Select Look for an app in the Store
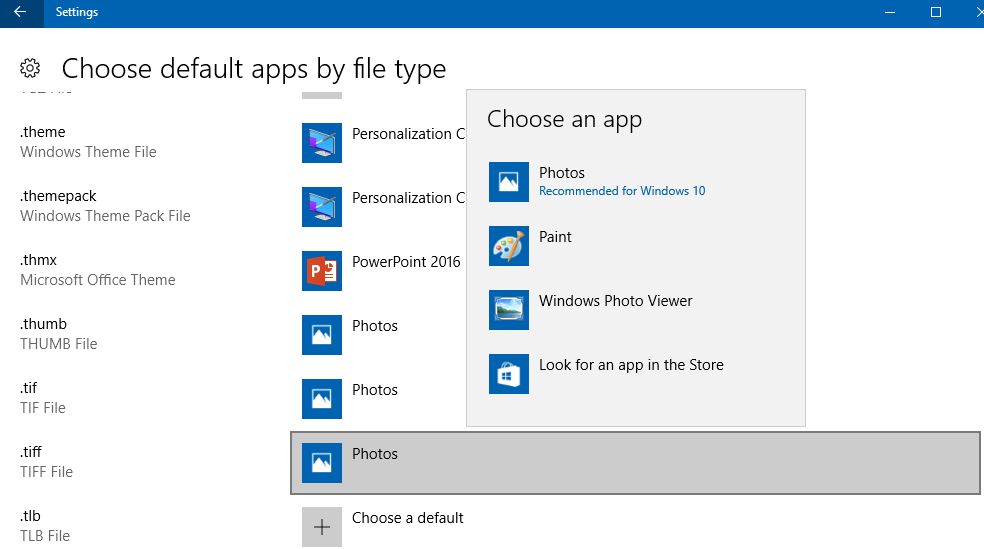 point(636,374)
